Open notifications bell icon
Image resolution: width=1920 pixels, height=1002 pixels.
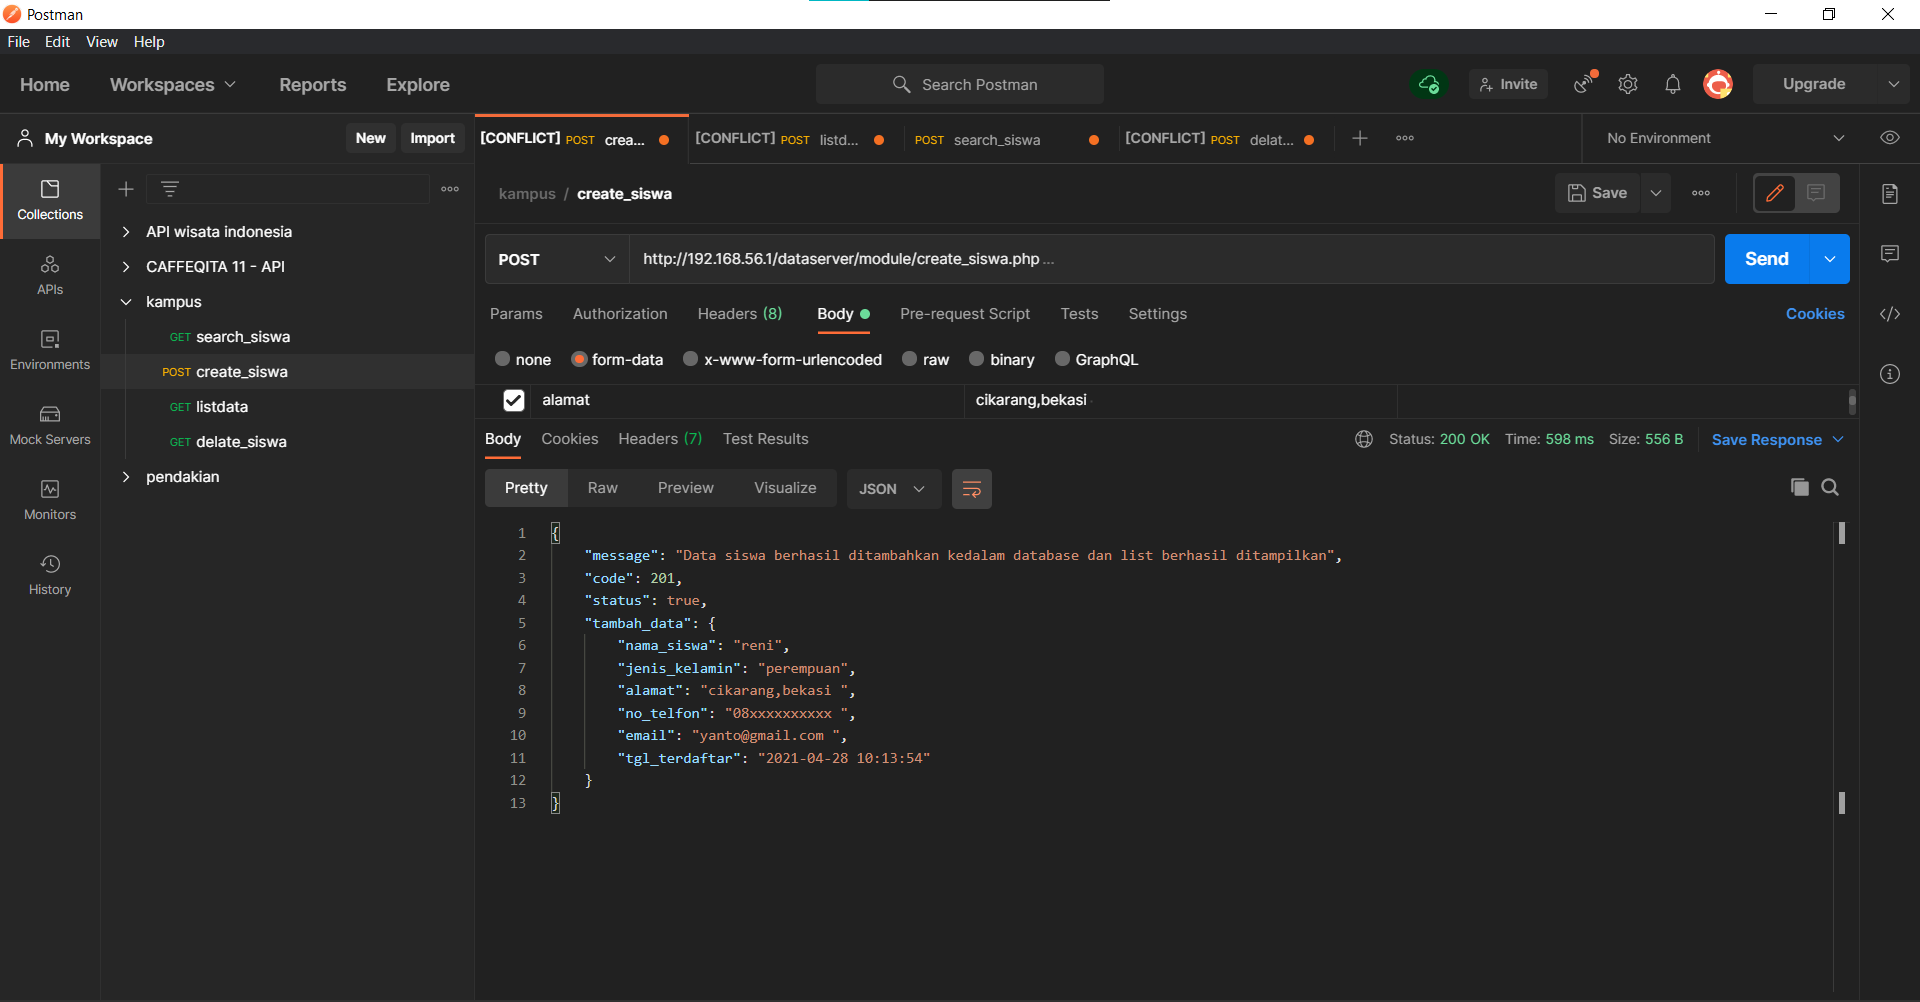coord(1673,84)
